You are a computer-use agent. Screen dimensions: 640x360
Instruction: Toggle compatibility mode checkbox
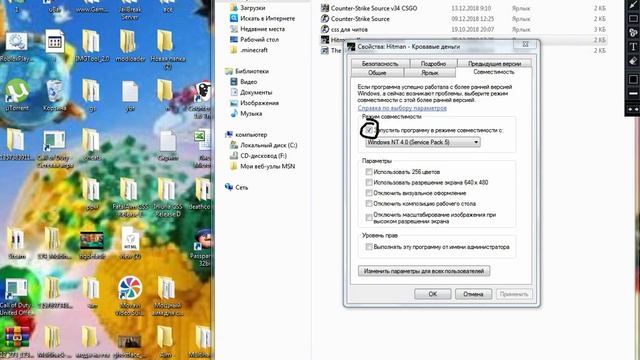[369, 130]
